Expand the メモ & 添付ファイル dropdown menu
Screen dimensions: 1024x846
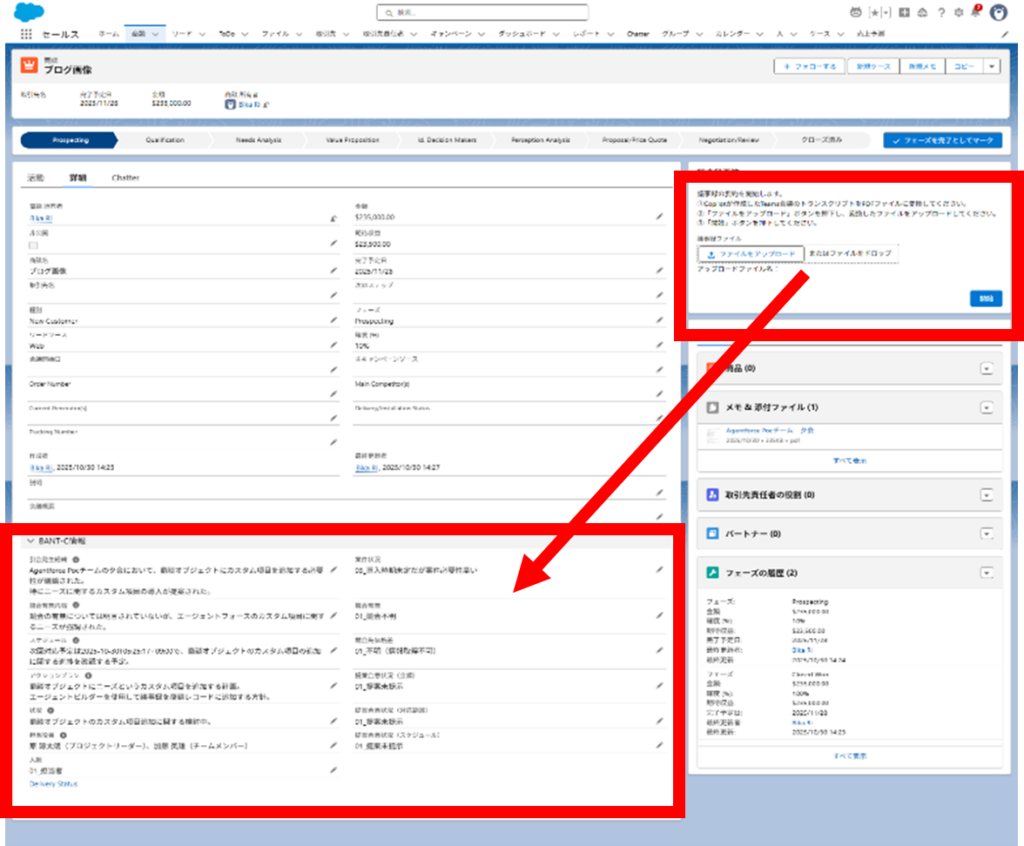(x=986, y=408)
